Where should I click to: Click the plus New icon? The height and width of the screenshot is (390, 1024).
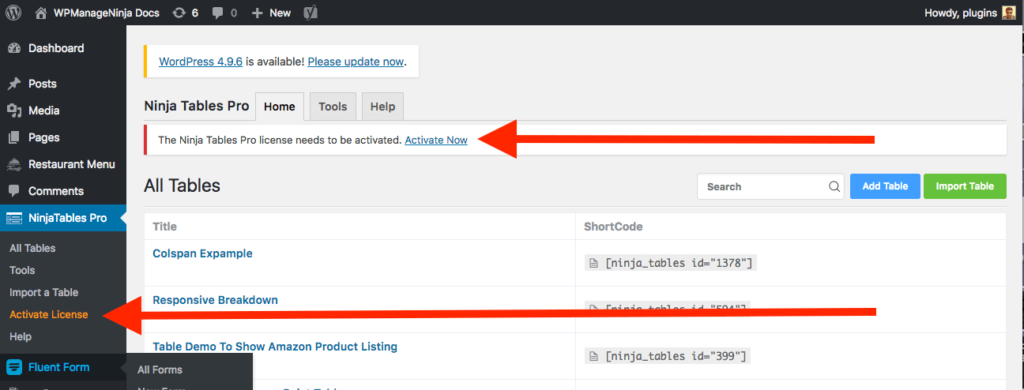[257, 12]
